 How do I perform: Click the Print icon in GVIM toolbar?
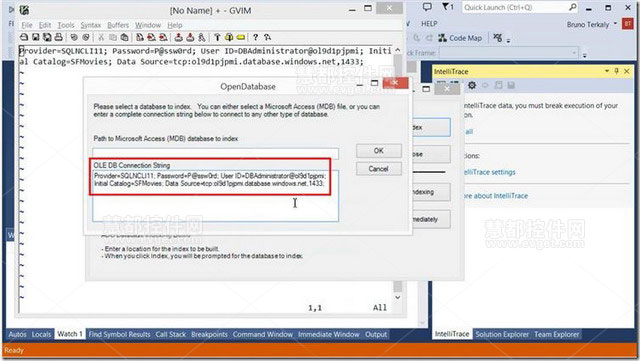click(x=58, y=37)
